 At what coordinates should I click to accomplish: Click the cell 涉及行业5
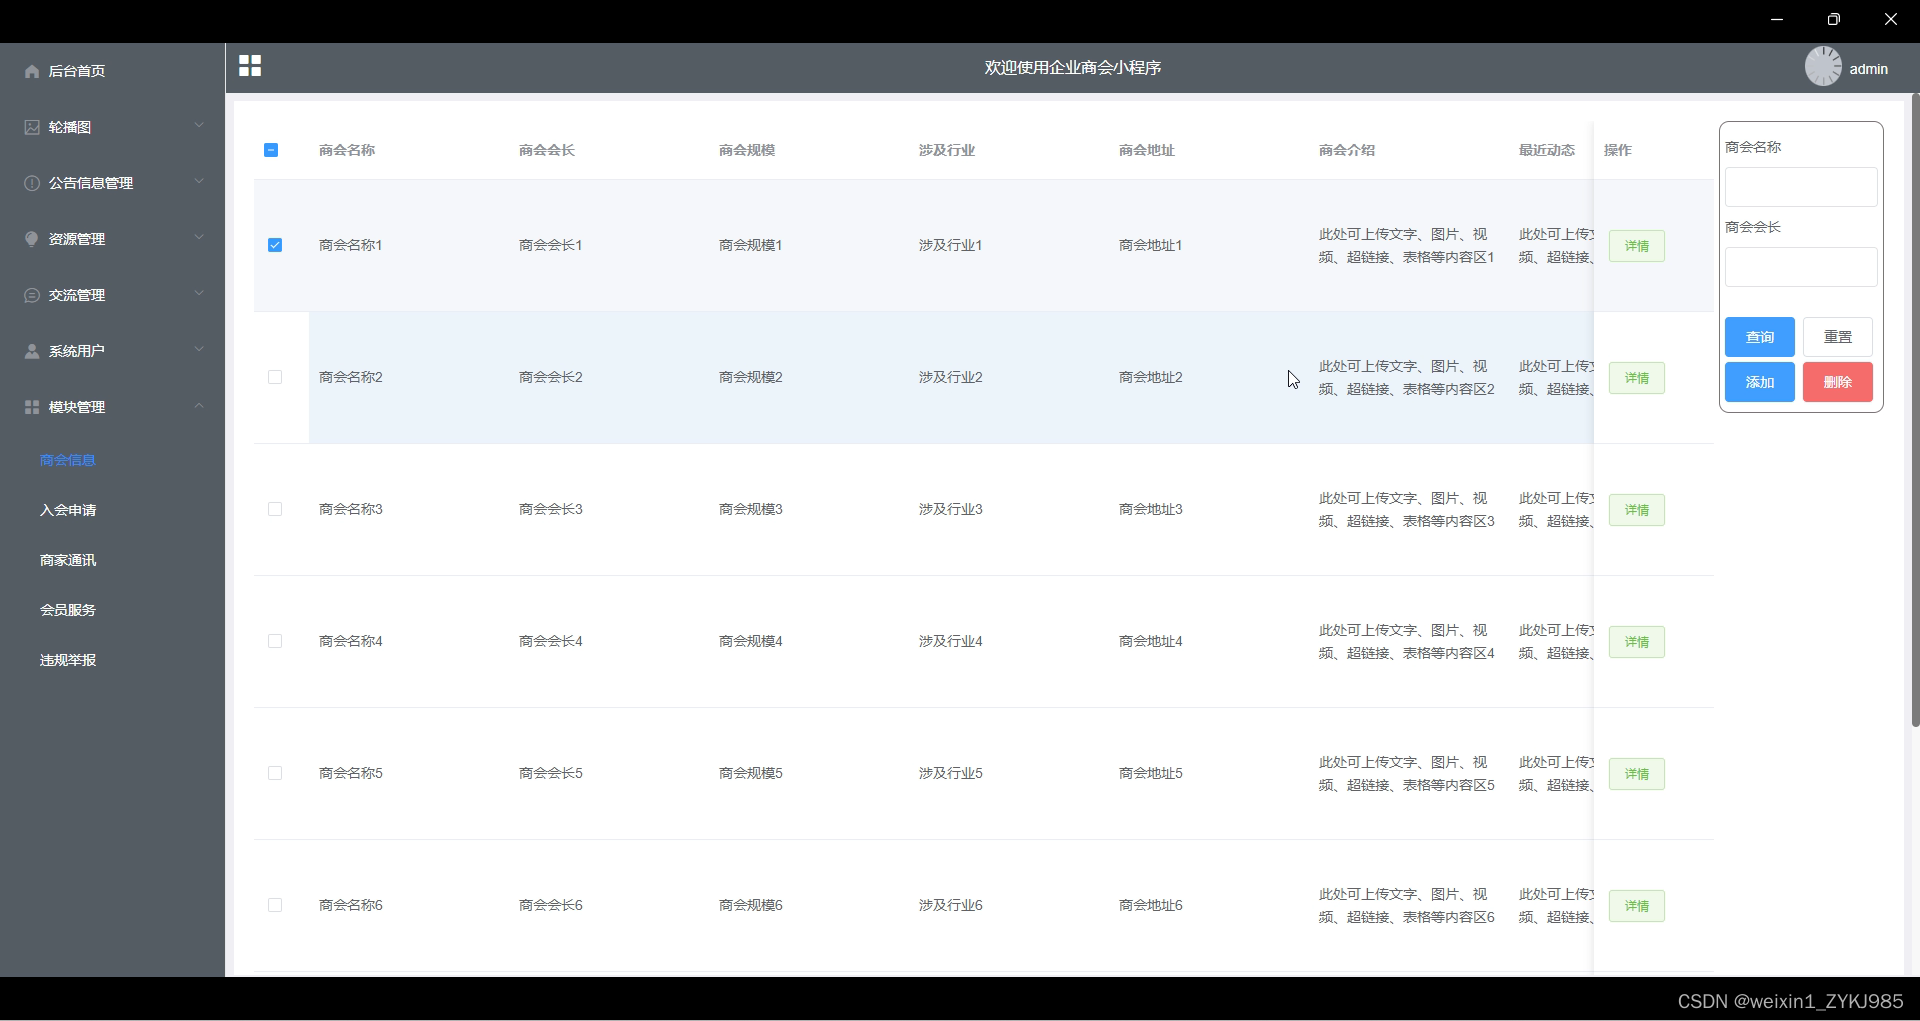coord(951,773)
